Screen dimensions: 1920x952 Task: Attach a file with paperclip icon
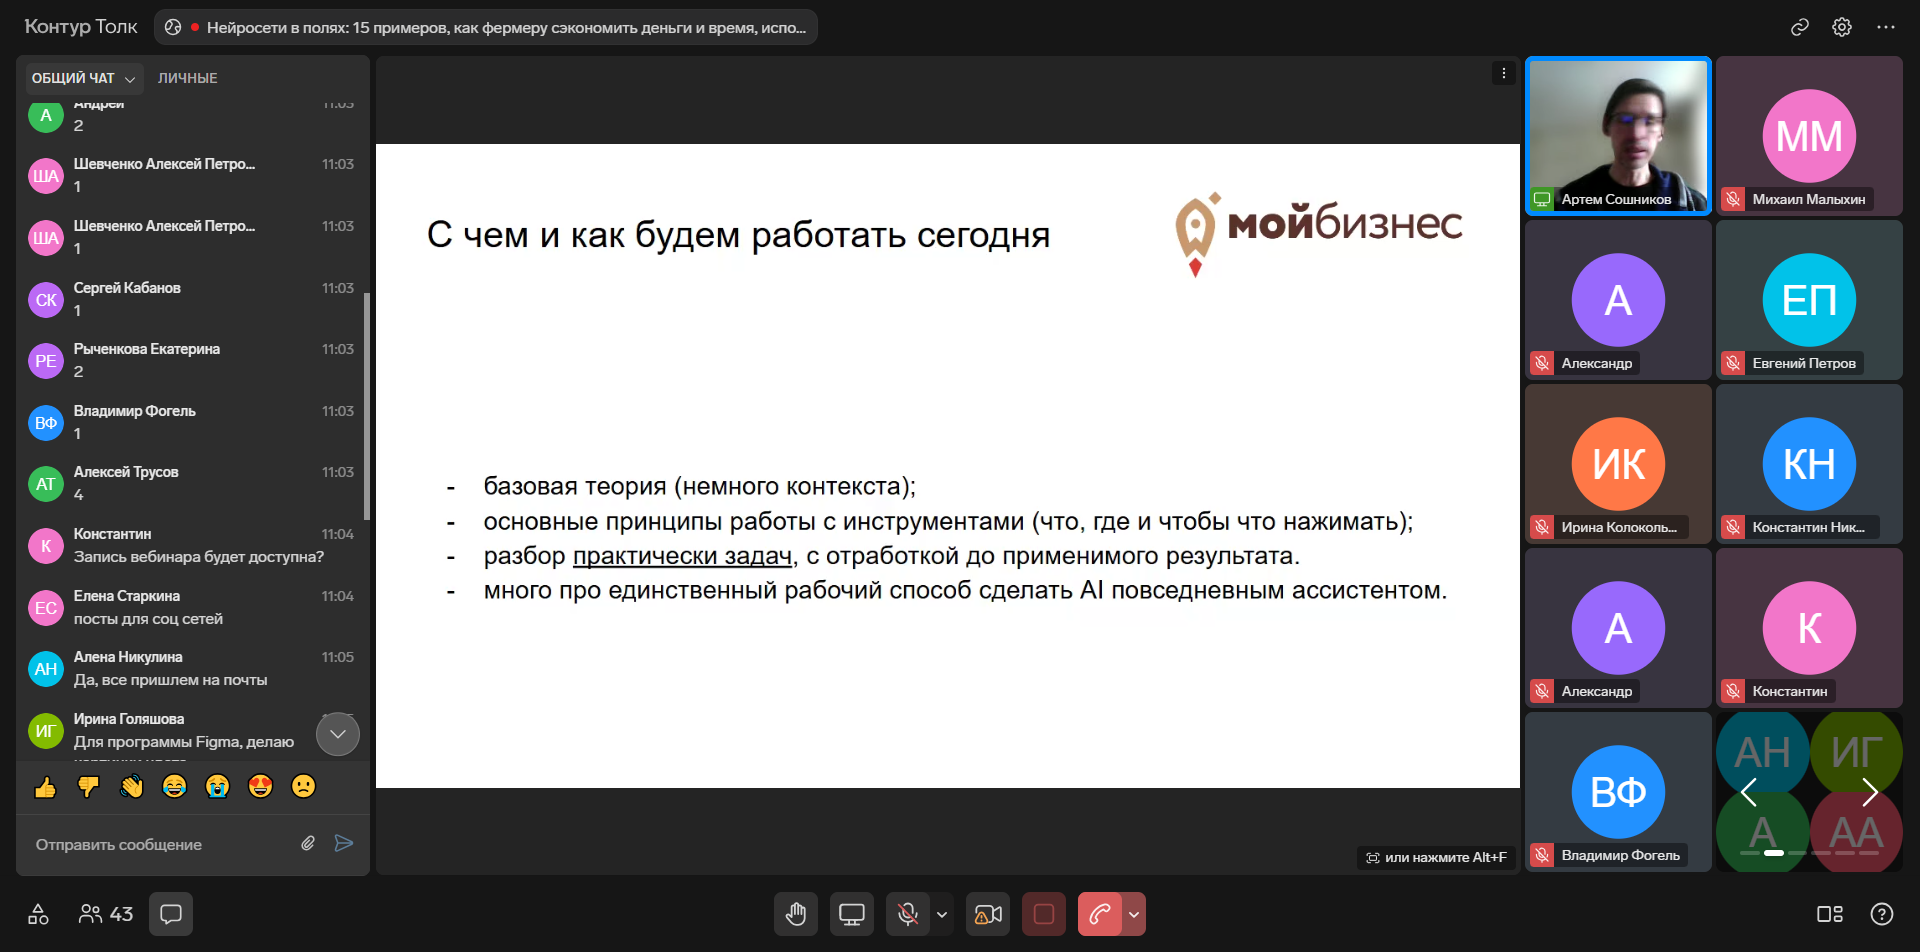[308, 843]
